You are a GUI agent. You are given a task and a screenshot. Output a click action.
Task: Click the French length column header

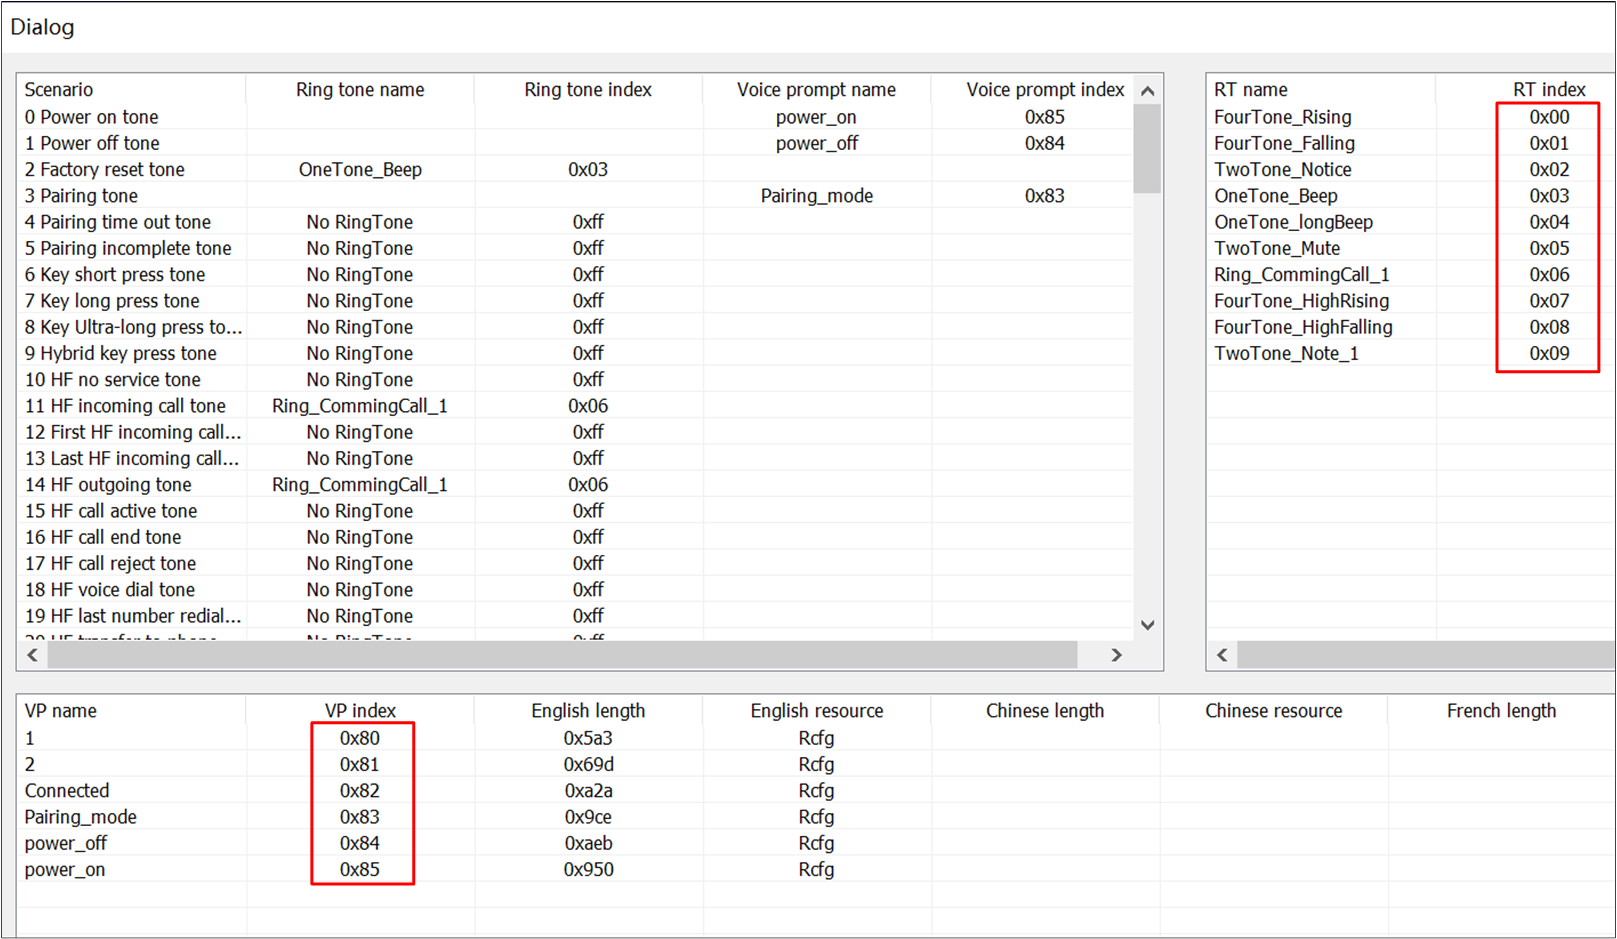[1501, 711]
